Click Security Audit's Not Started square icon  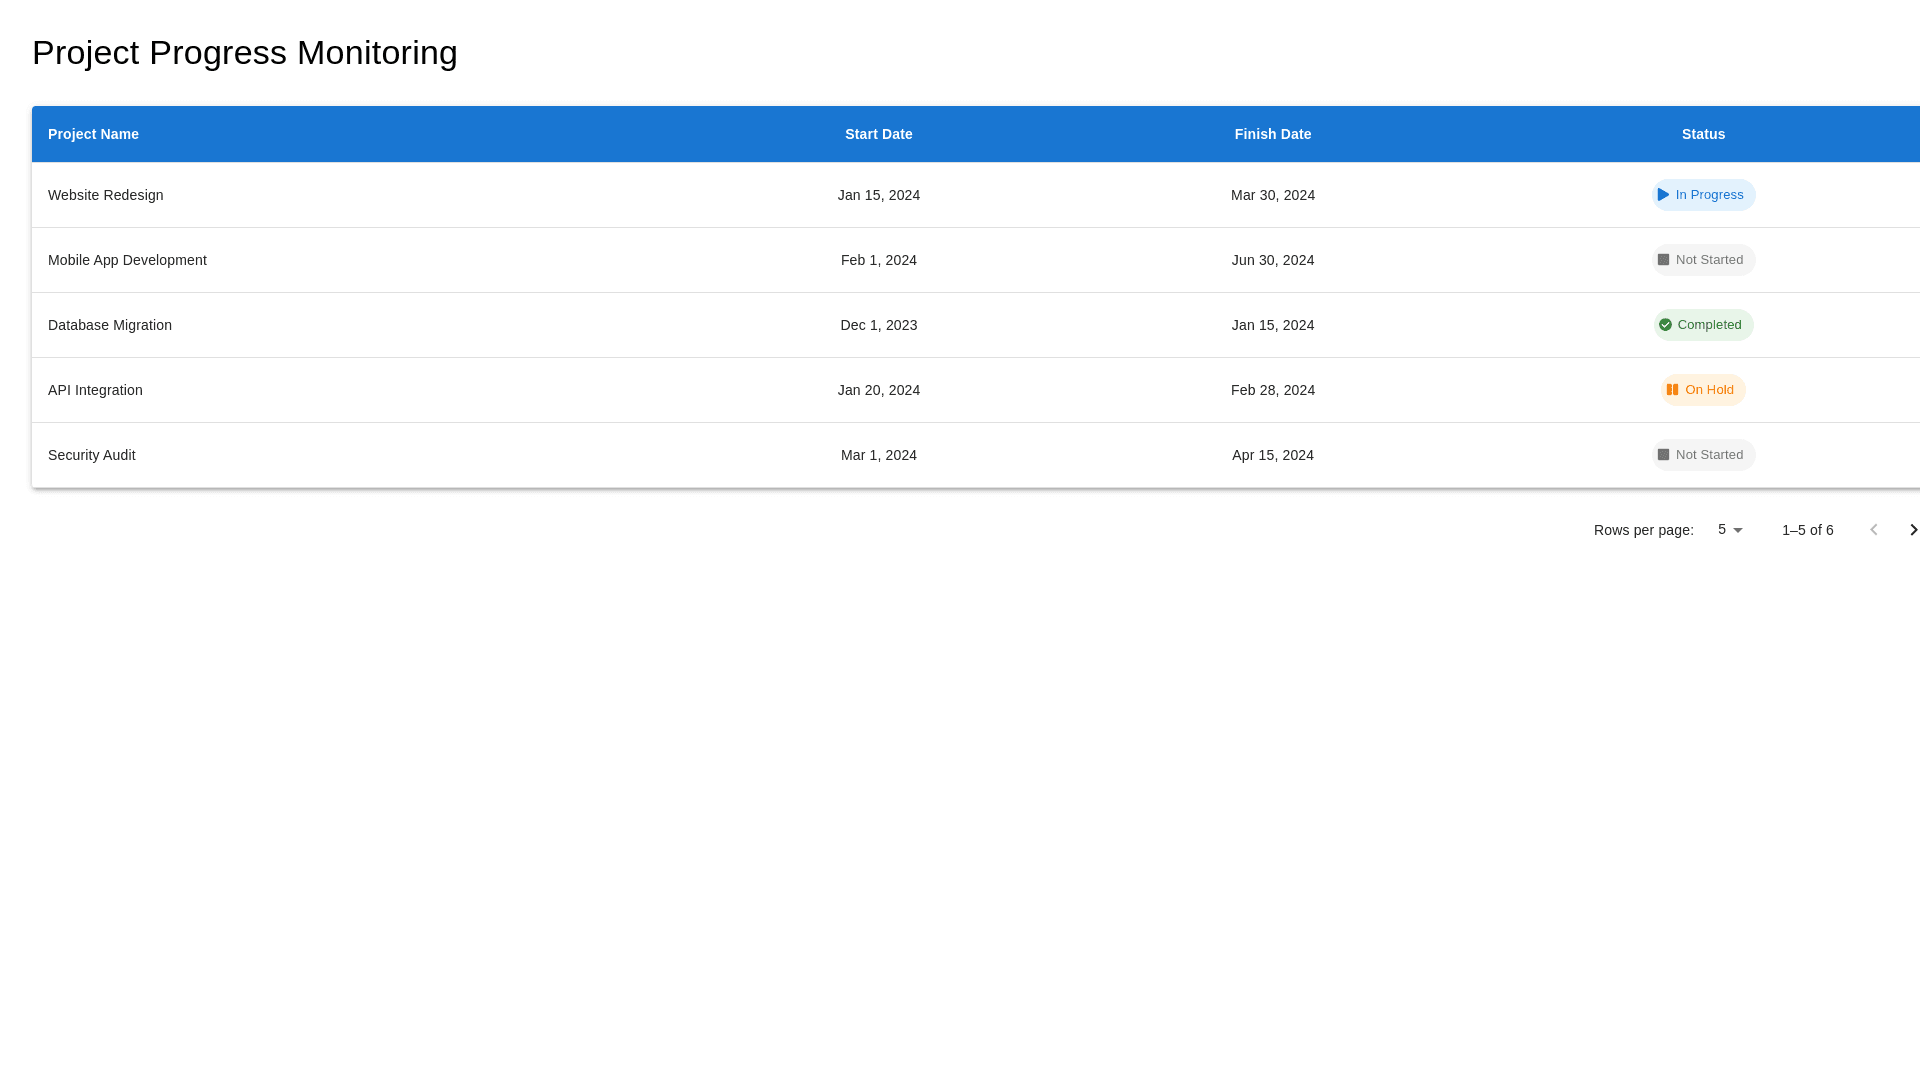coord(1663,455)
